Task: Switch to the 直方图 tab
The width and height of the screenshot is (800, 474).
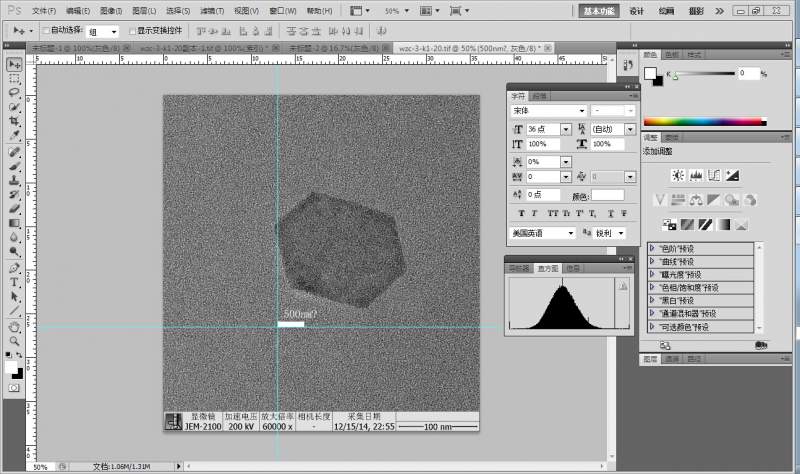Action: [546, 268]
